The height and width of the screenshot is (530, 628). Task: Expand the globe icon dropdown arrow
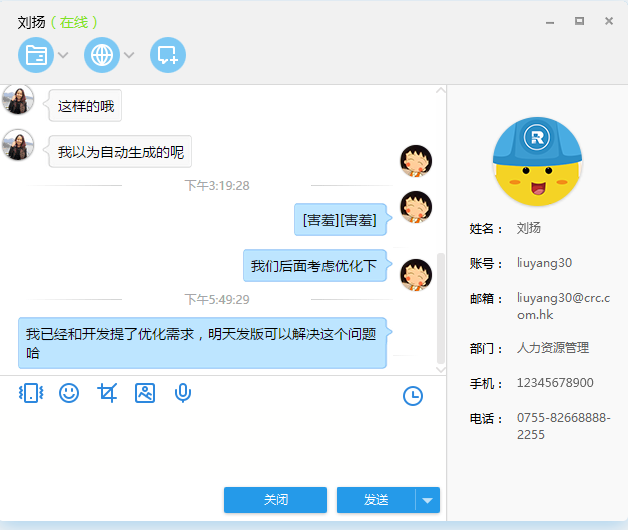pyautogui.click(x=129, y=55)
